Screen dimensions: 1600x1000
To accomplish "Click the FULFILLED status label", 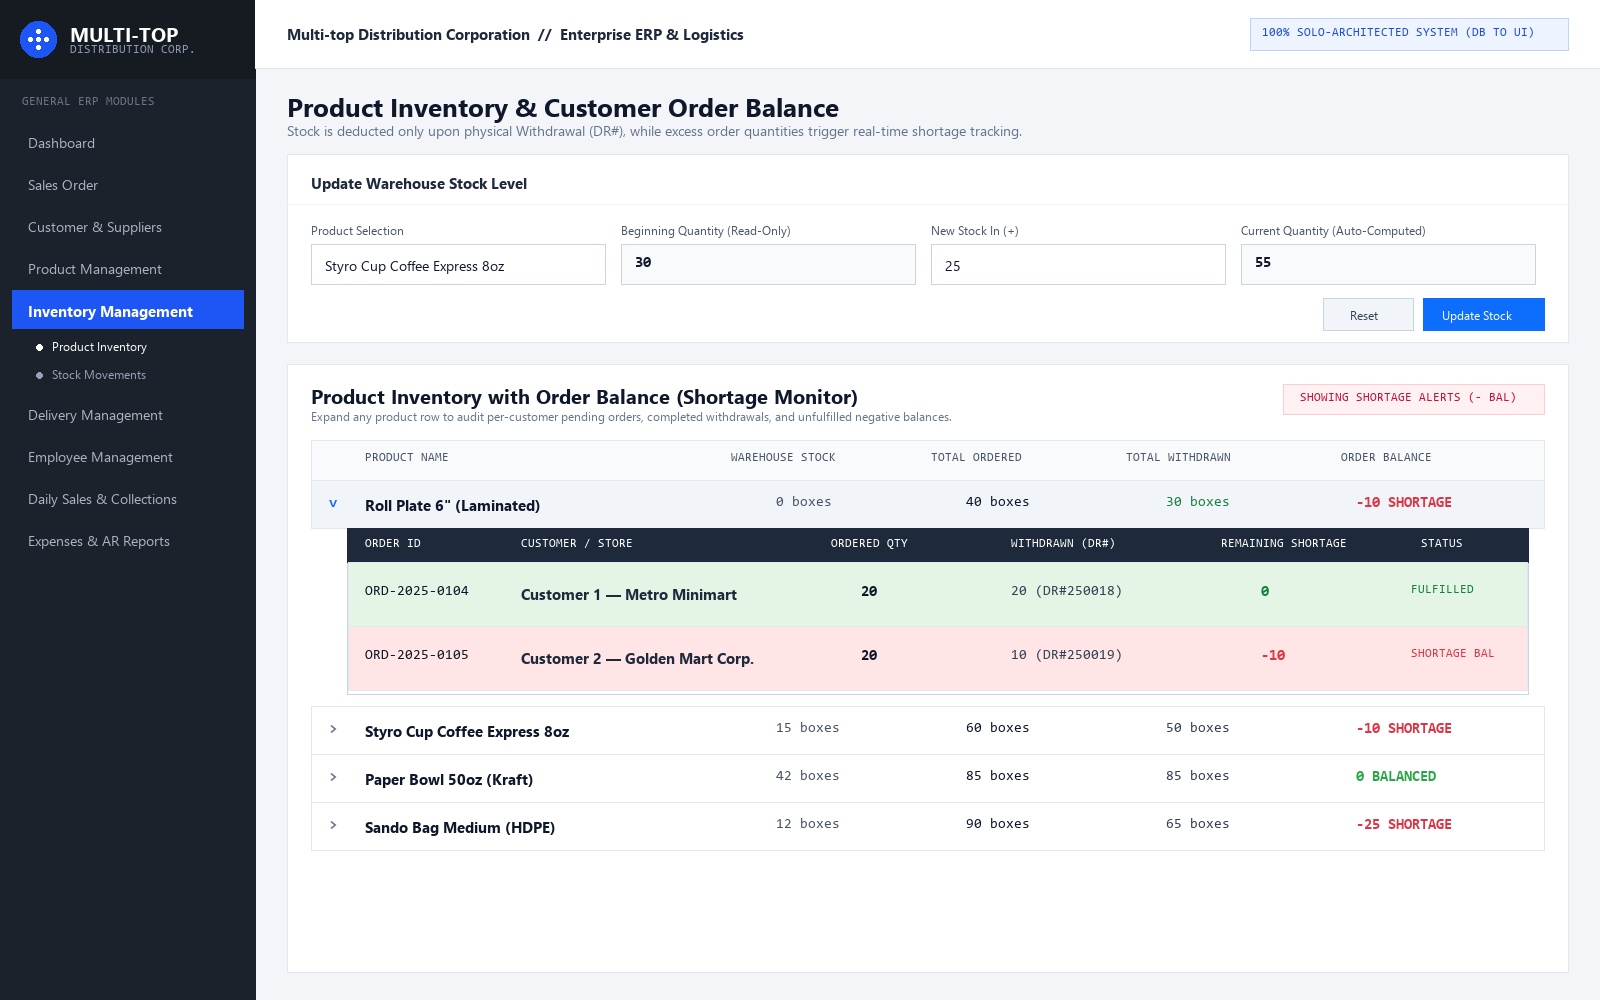I will [x=1442, y=590].
